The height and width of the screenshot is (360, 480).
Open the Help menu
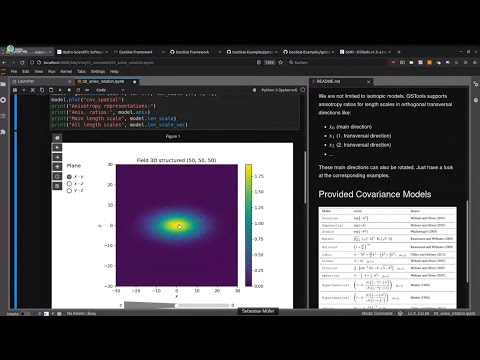[114, 71]
